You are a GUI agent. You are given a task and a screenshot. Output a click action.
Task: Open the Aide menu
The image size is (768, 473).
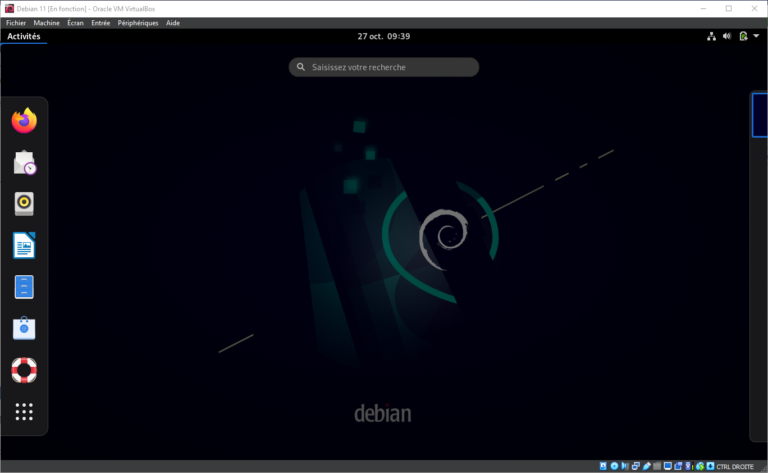[x=173, y=23]
